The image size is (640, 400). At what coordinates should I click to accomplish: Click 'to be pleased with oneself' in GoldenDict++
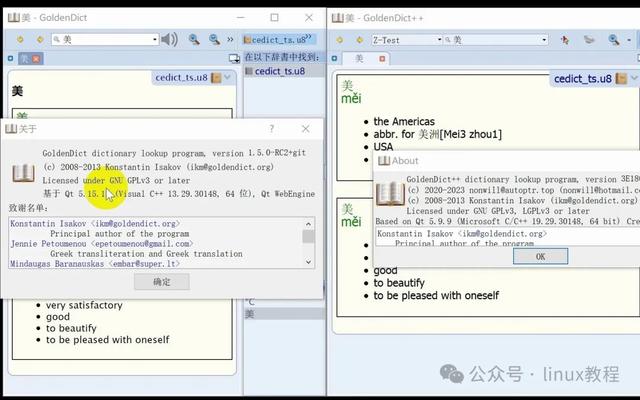tap(436, 296)
